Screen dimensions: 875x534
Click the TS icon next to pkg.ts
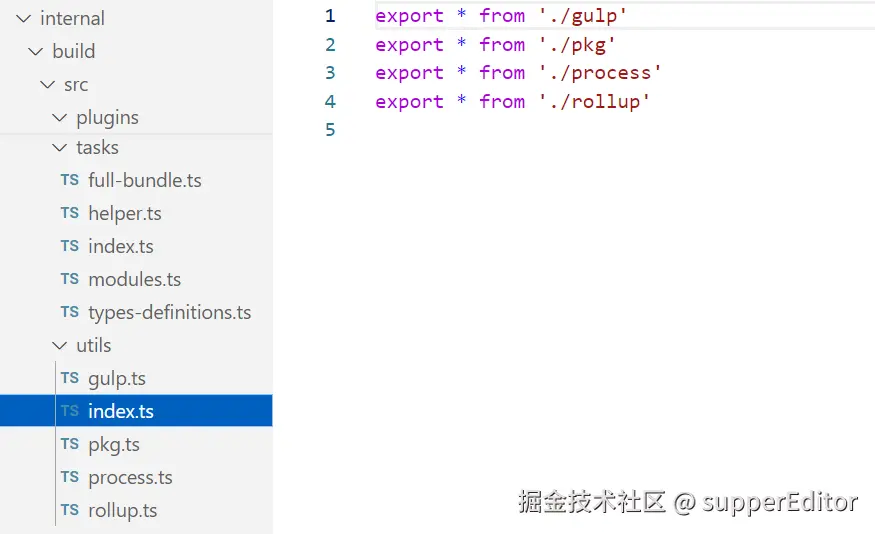(x=69, y=444)
